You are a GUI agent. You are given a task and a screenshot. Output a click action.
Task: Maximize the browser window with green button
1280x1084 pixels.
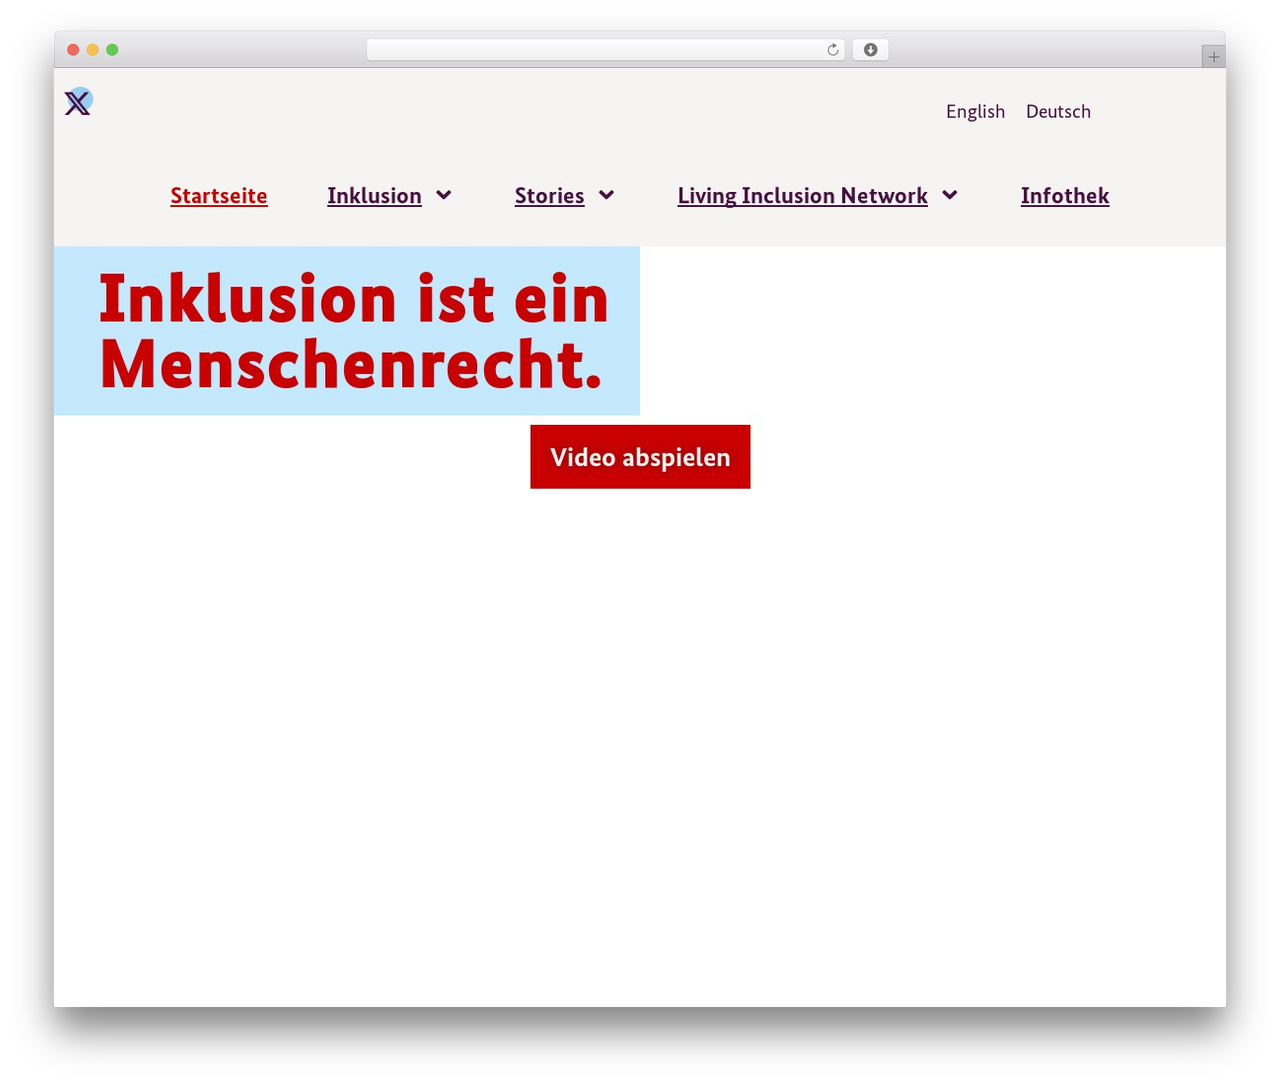112,50
